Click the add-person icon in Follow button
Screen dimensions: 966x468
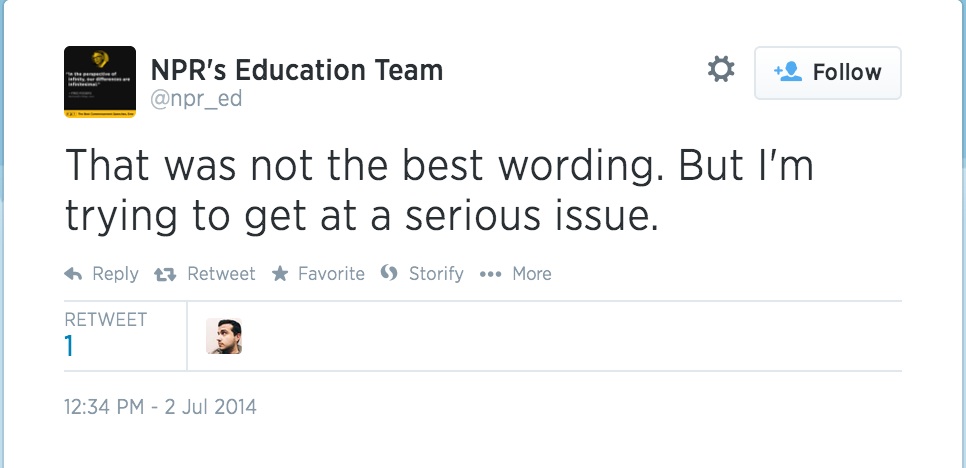click(788, 72)
